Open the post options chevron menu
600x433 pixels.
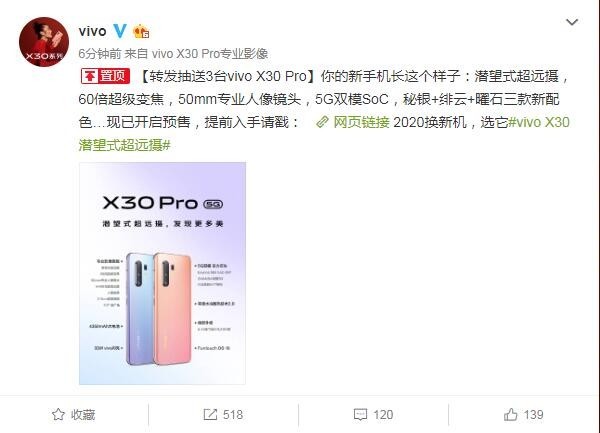pyautogui.click(x=572, y=22)
